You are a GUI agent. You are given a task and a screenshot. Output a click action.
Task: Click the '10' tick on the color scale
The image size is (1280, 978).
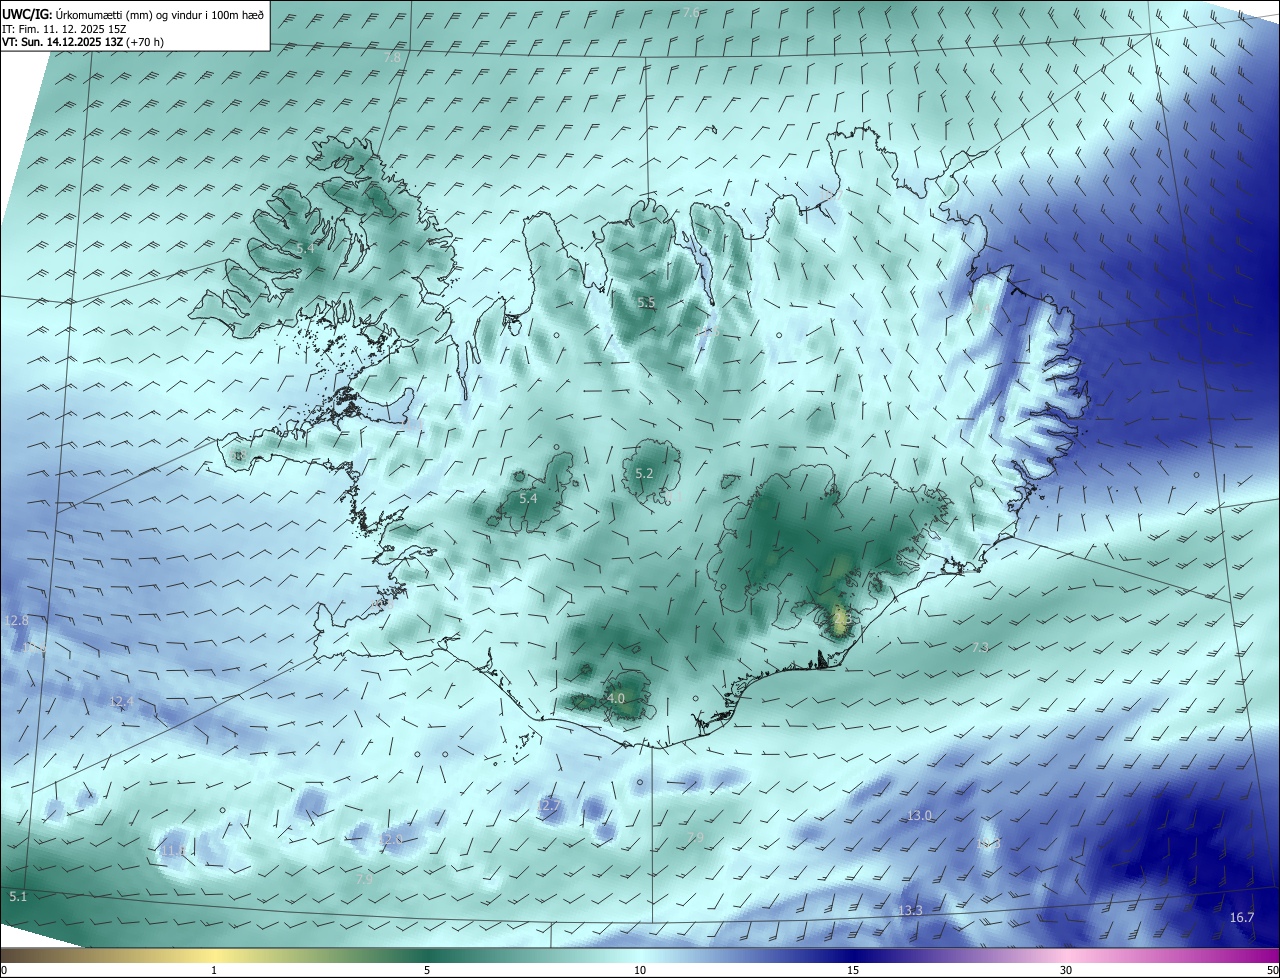coord(640,970)
